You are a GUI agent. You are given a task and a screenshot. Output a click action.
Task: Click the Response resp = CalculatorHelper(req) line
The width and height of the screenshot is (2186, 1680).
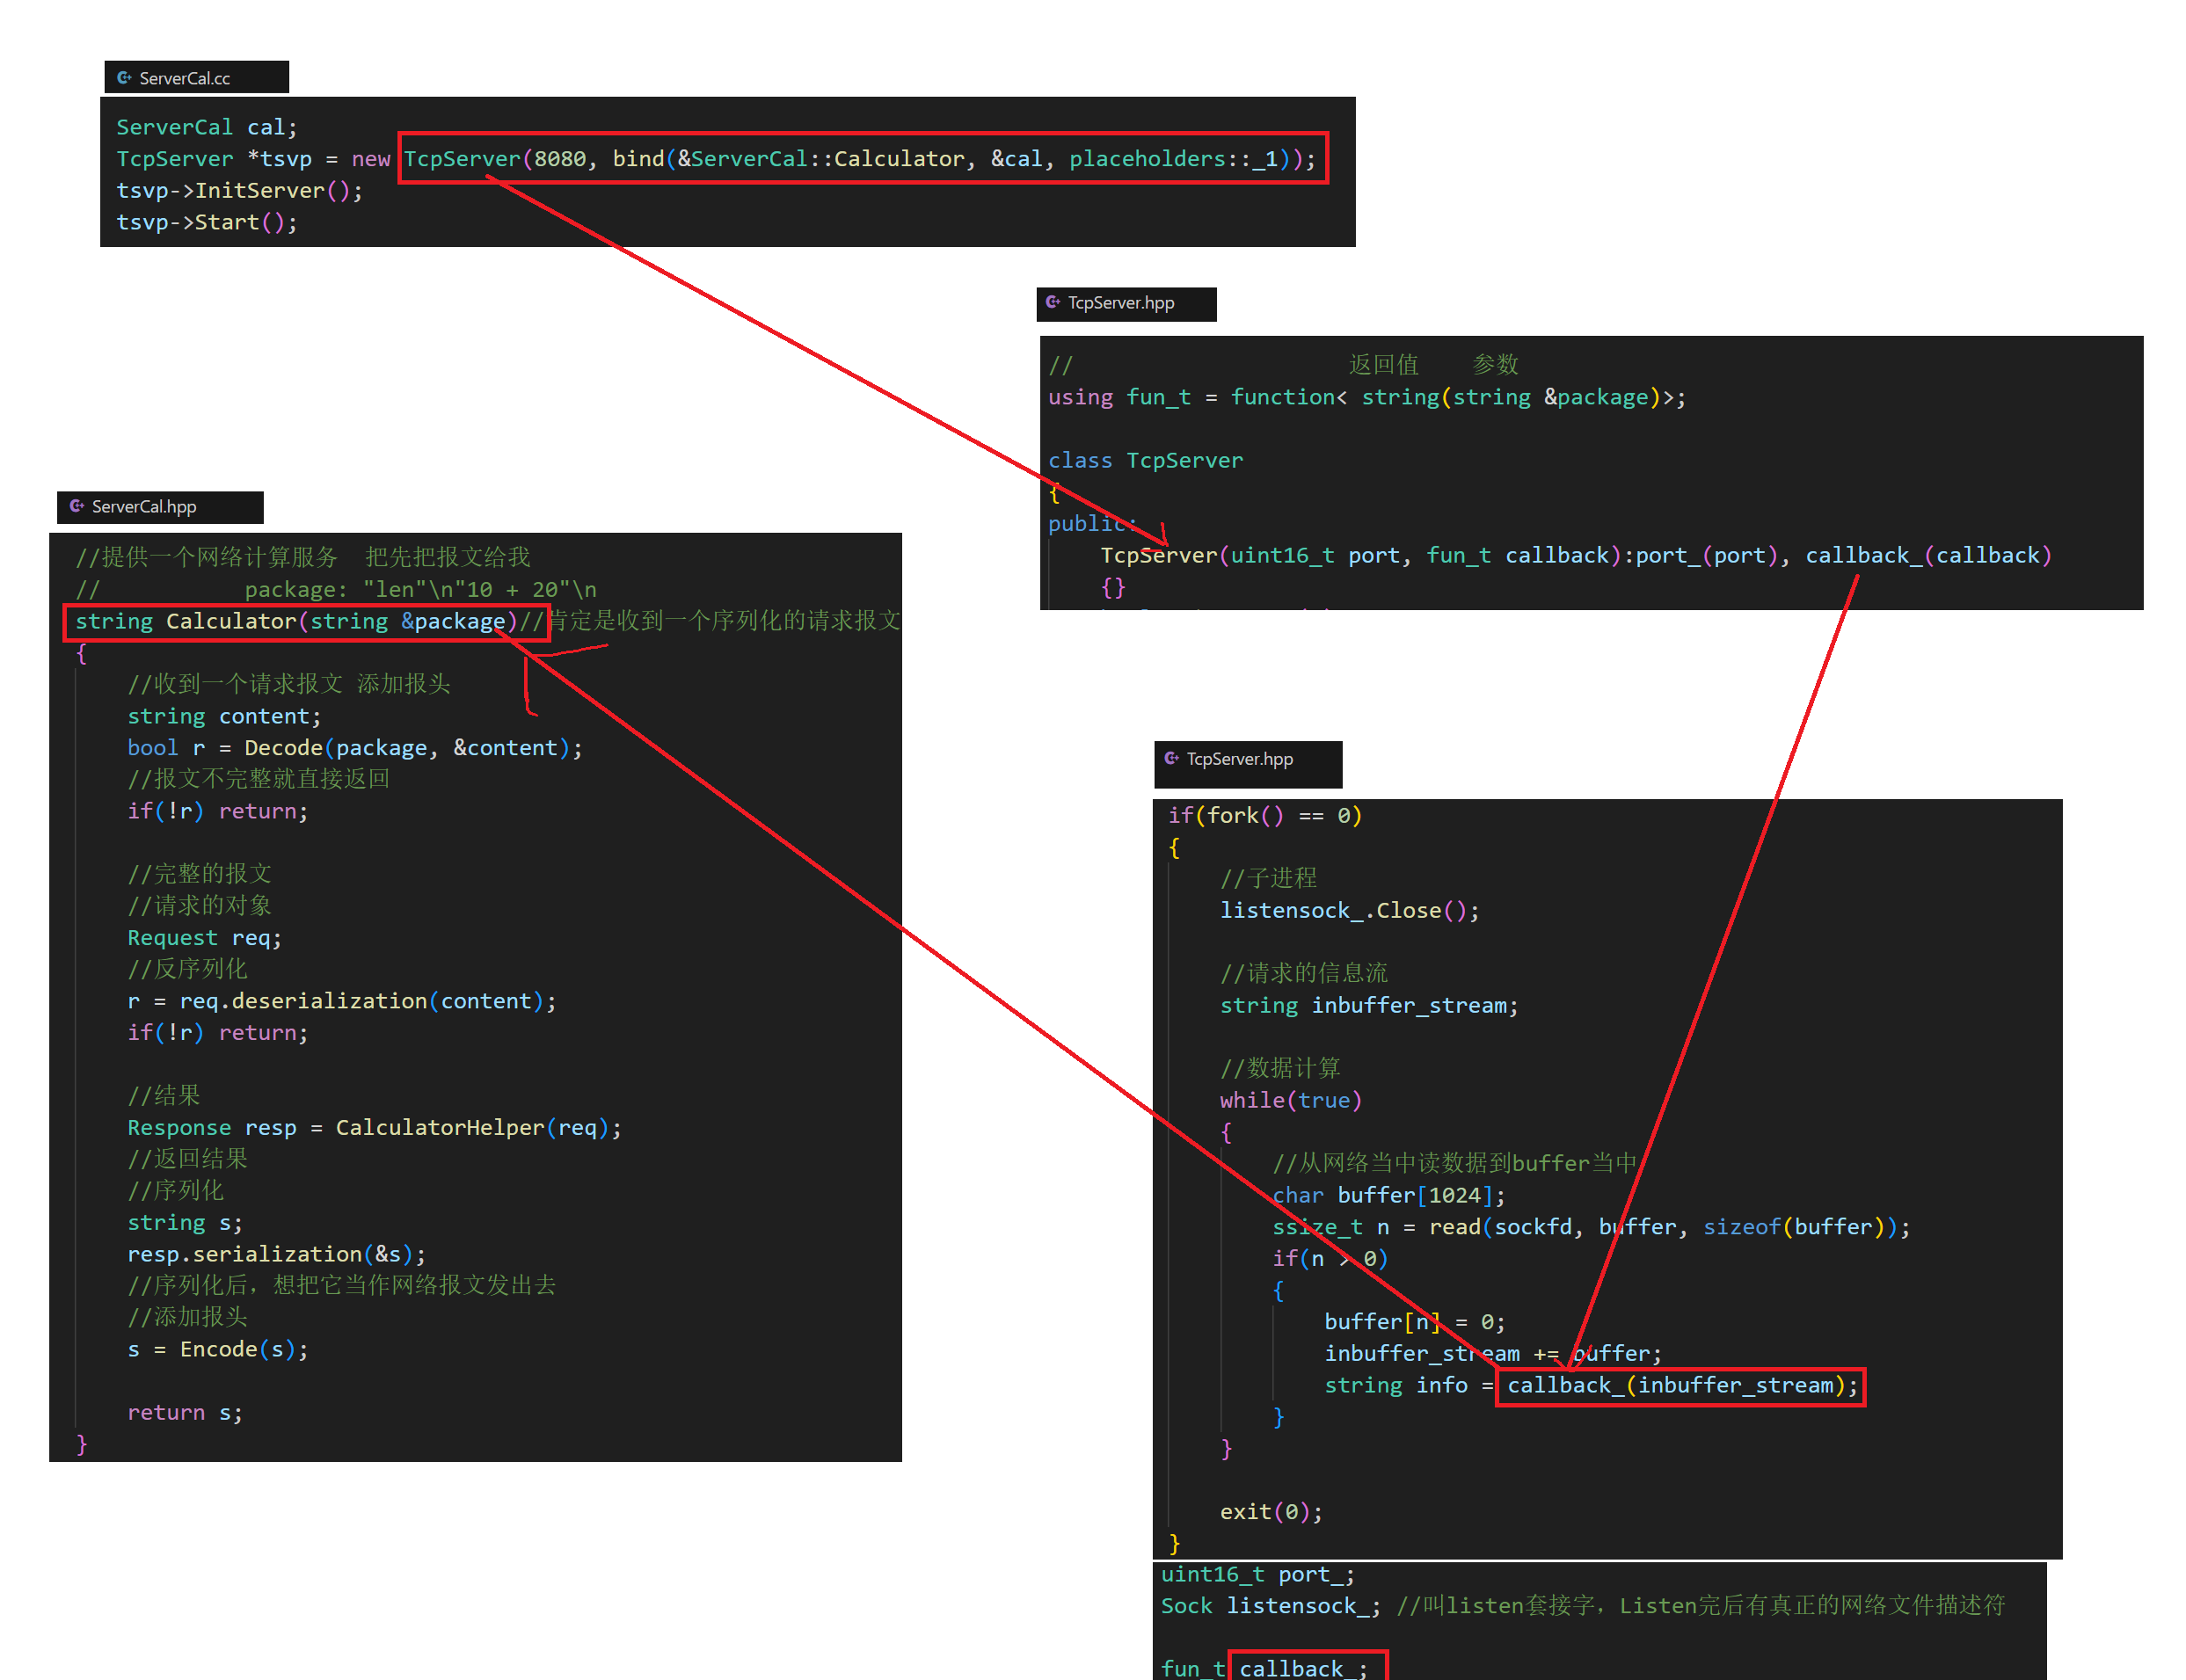[374, 1128]
